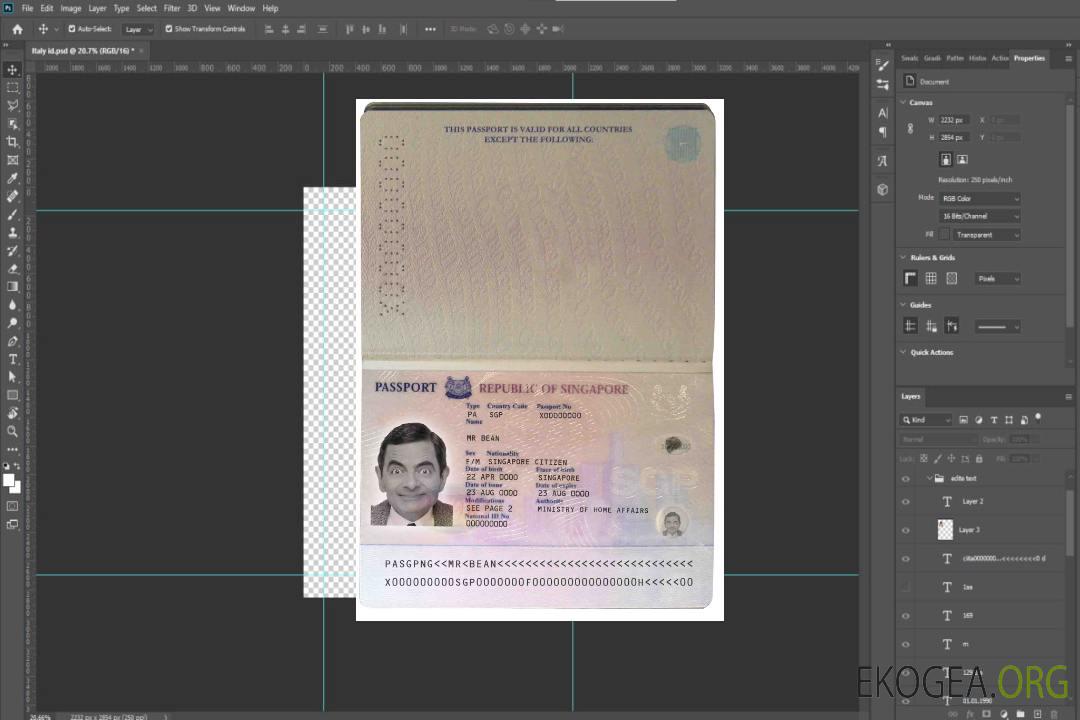Click the canvas Width input field
This screenshot has width=1080, height=720.
(x=954, y=120)
